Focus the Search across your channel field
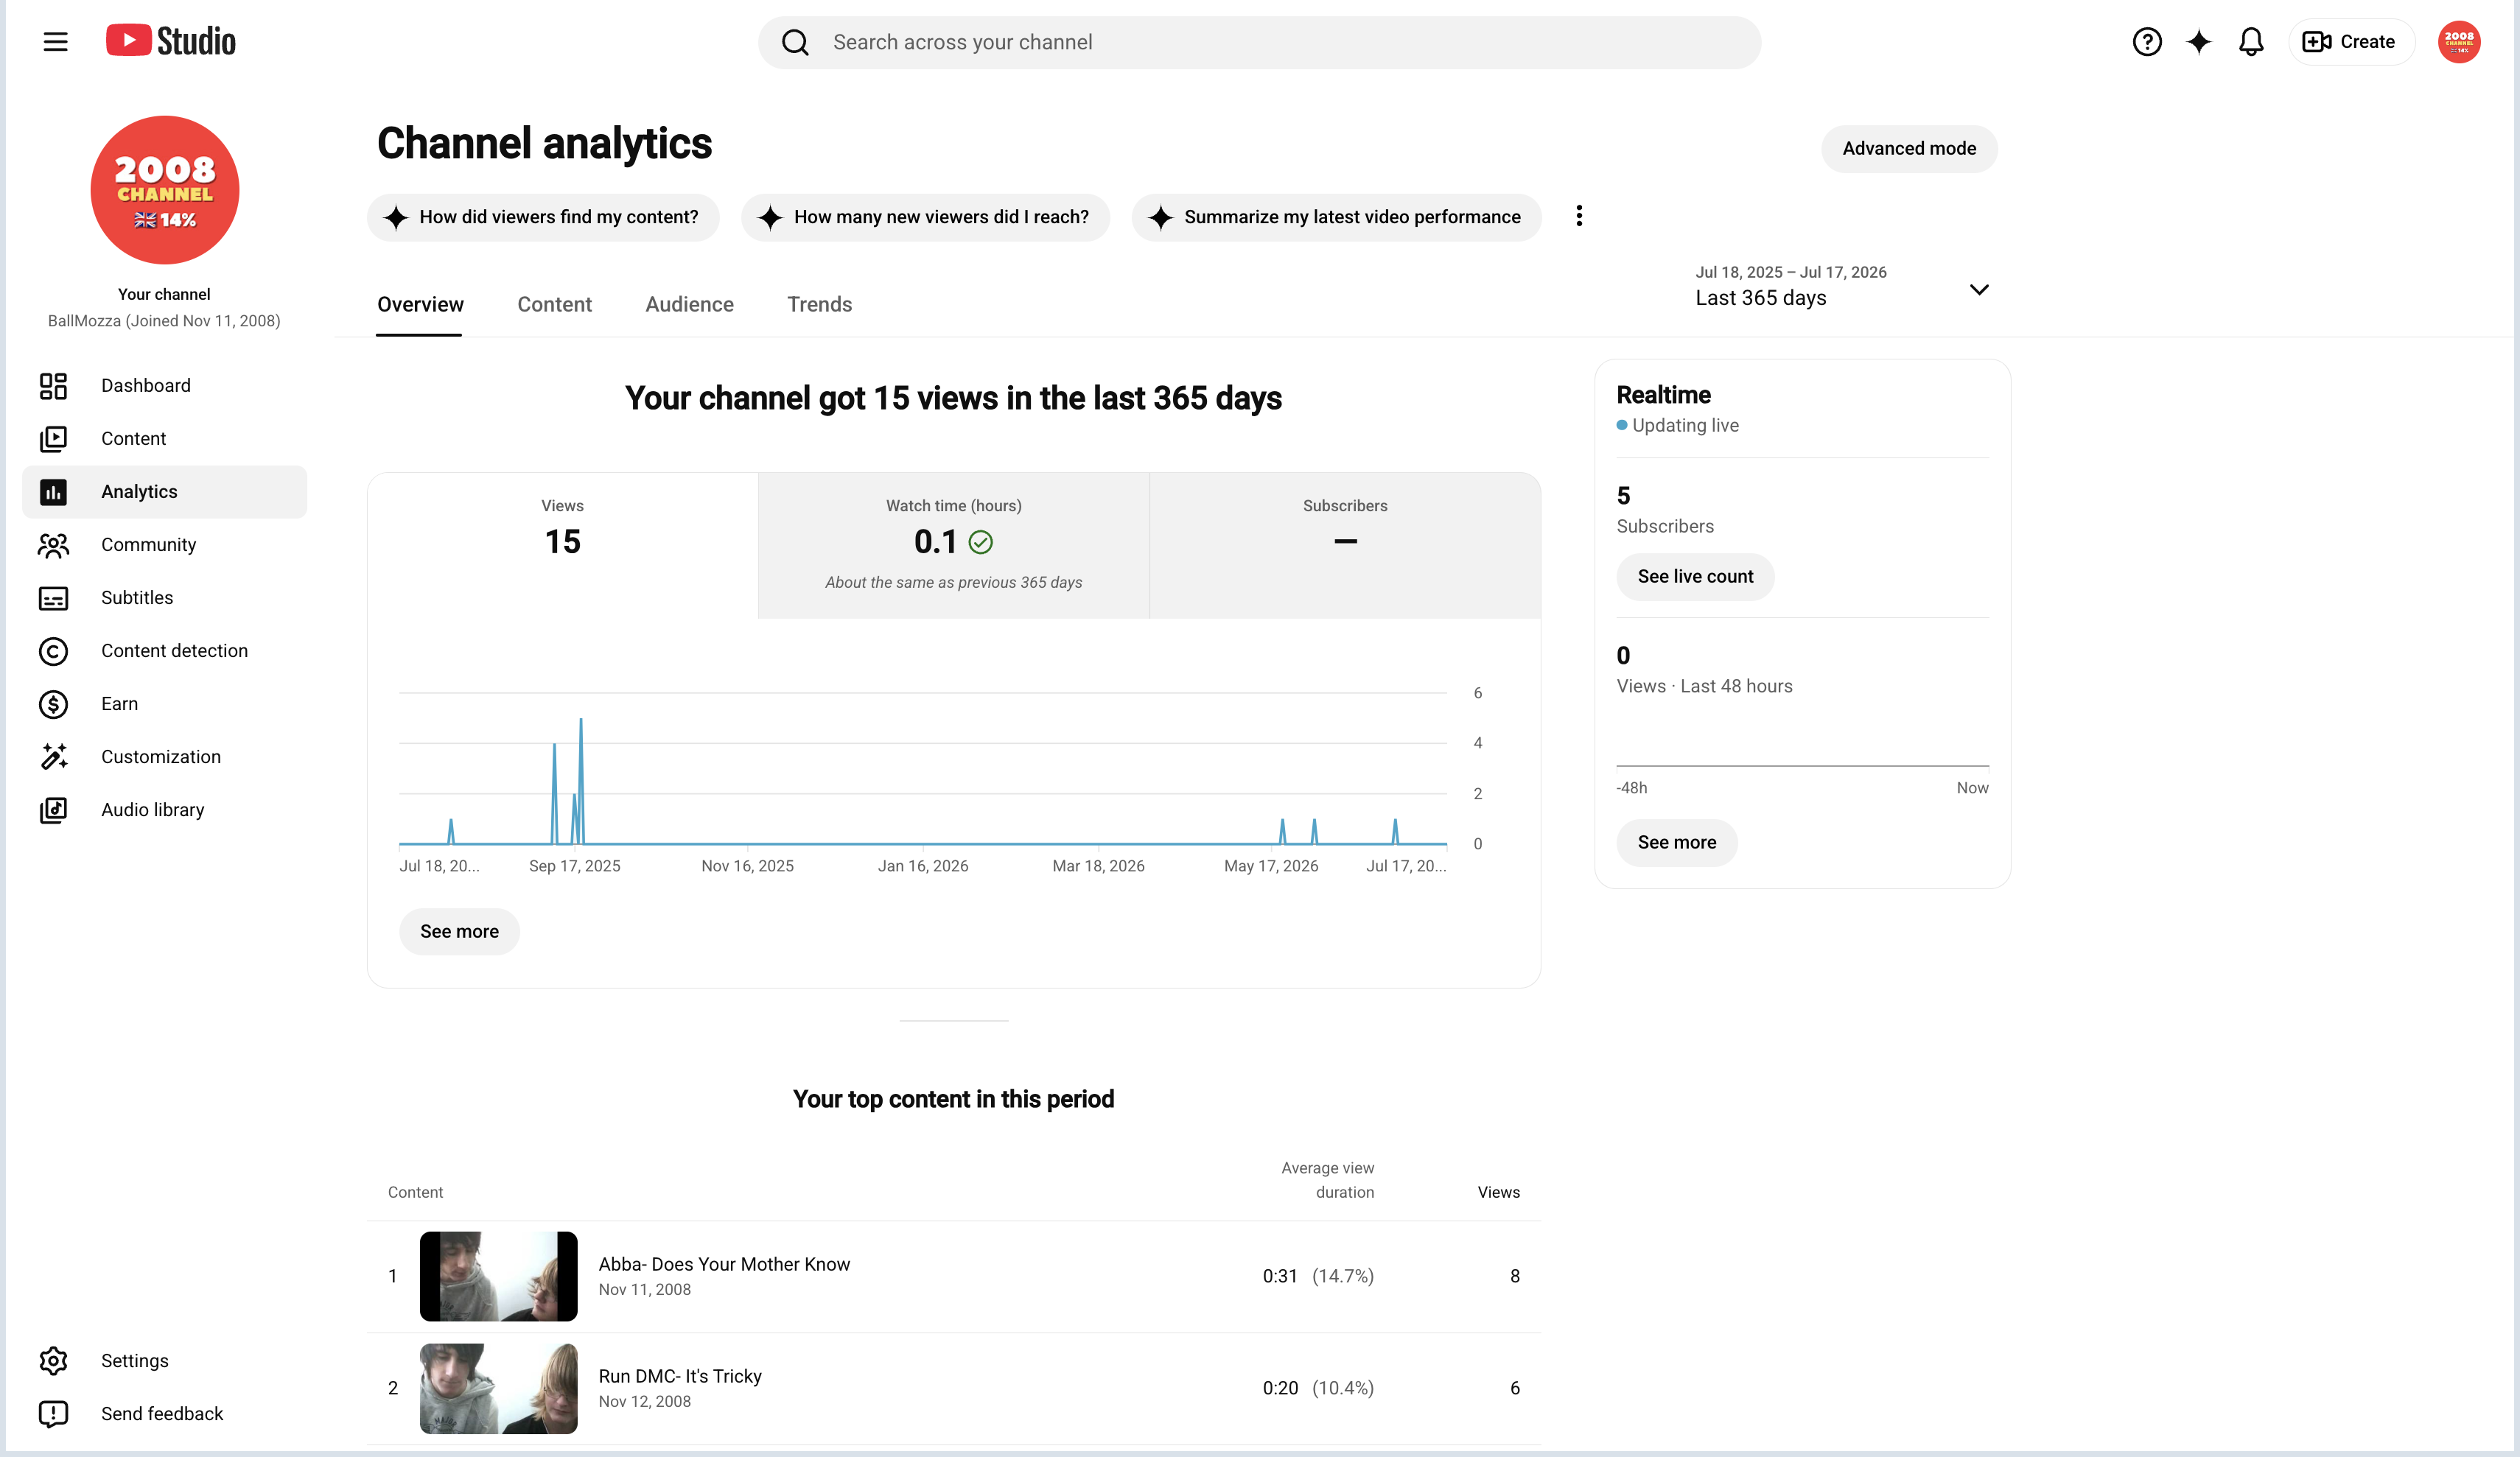 (x=1259, y=42)
